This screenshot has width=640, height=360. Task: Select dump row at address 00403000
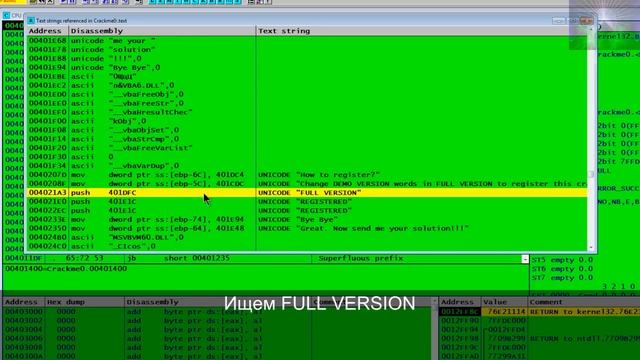point(217,312)
